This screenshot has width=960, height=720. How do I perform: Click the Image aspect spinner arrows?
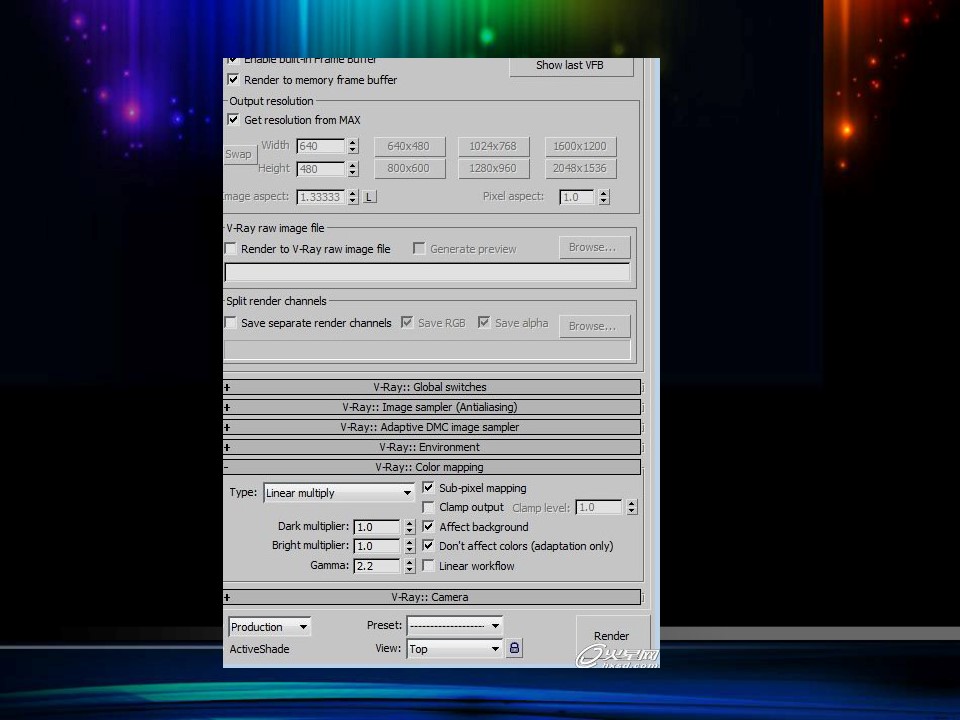353,197
